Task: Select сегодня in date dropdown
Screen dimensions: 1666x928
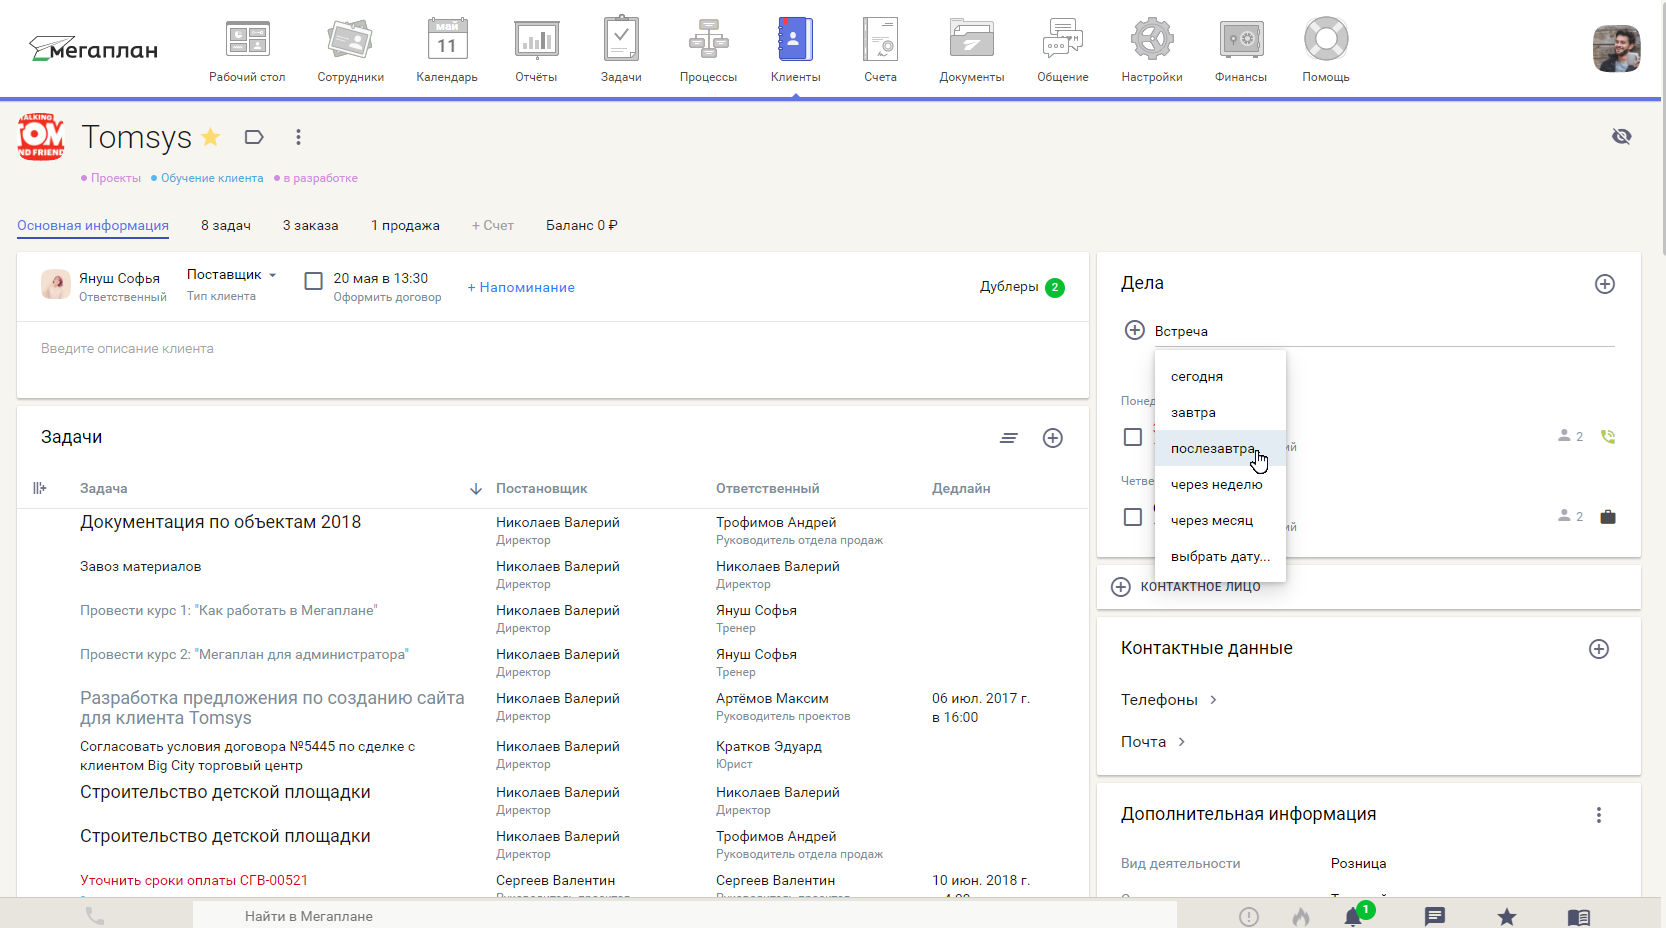Action: [x=1220, y=376]
